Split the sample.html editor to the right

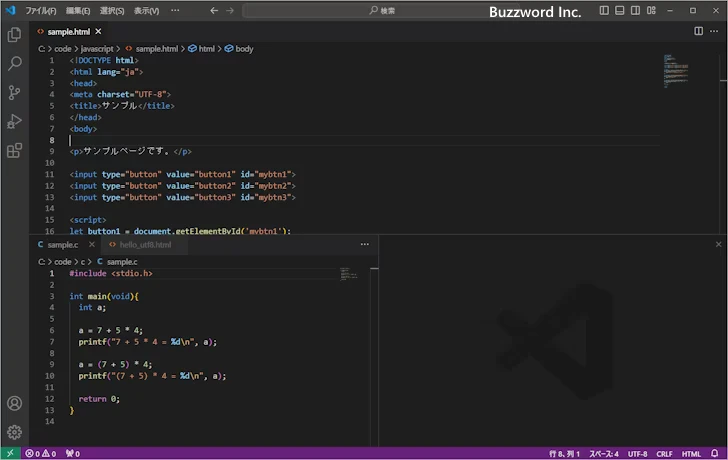tap(699, 31)
